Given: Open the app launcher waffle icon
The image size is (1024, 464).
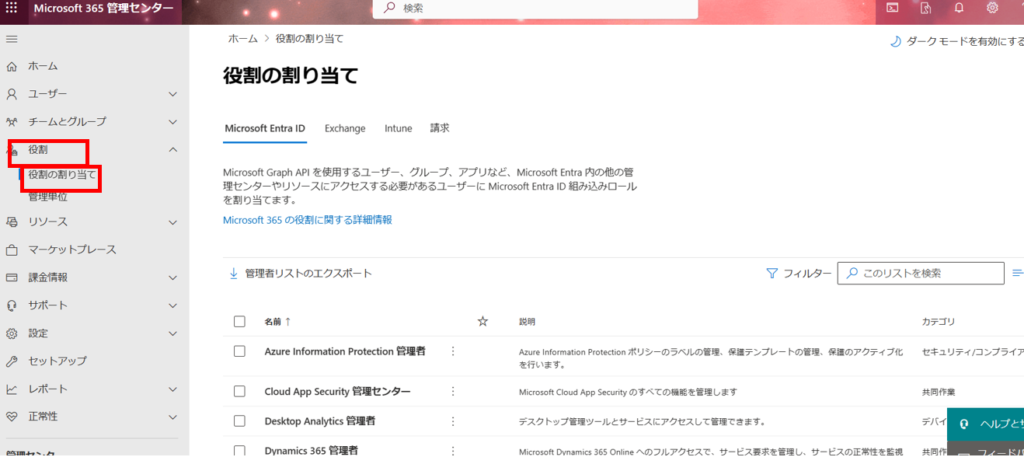Looking at the screenshot, I should click(x=11, y=8).
